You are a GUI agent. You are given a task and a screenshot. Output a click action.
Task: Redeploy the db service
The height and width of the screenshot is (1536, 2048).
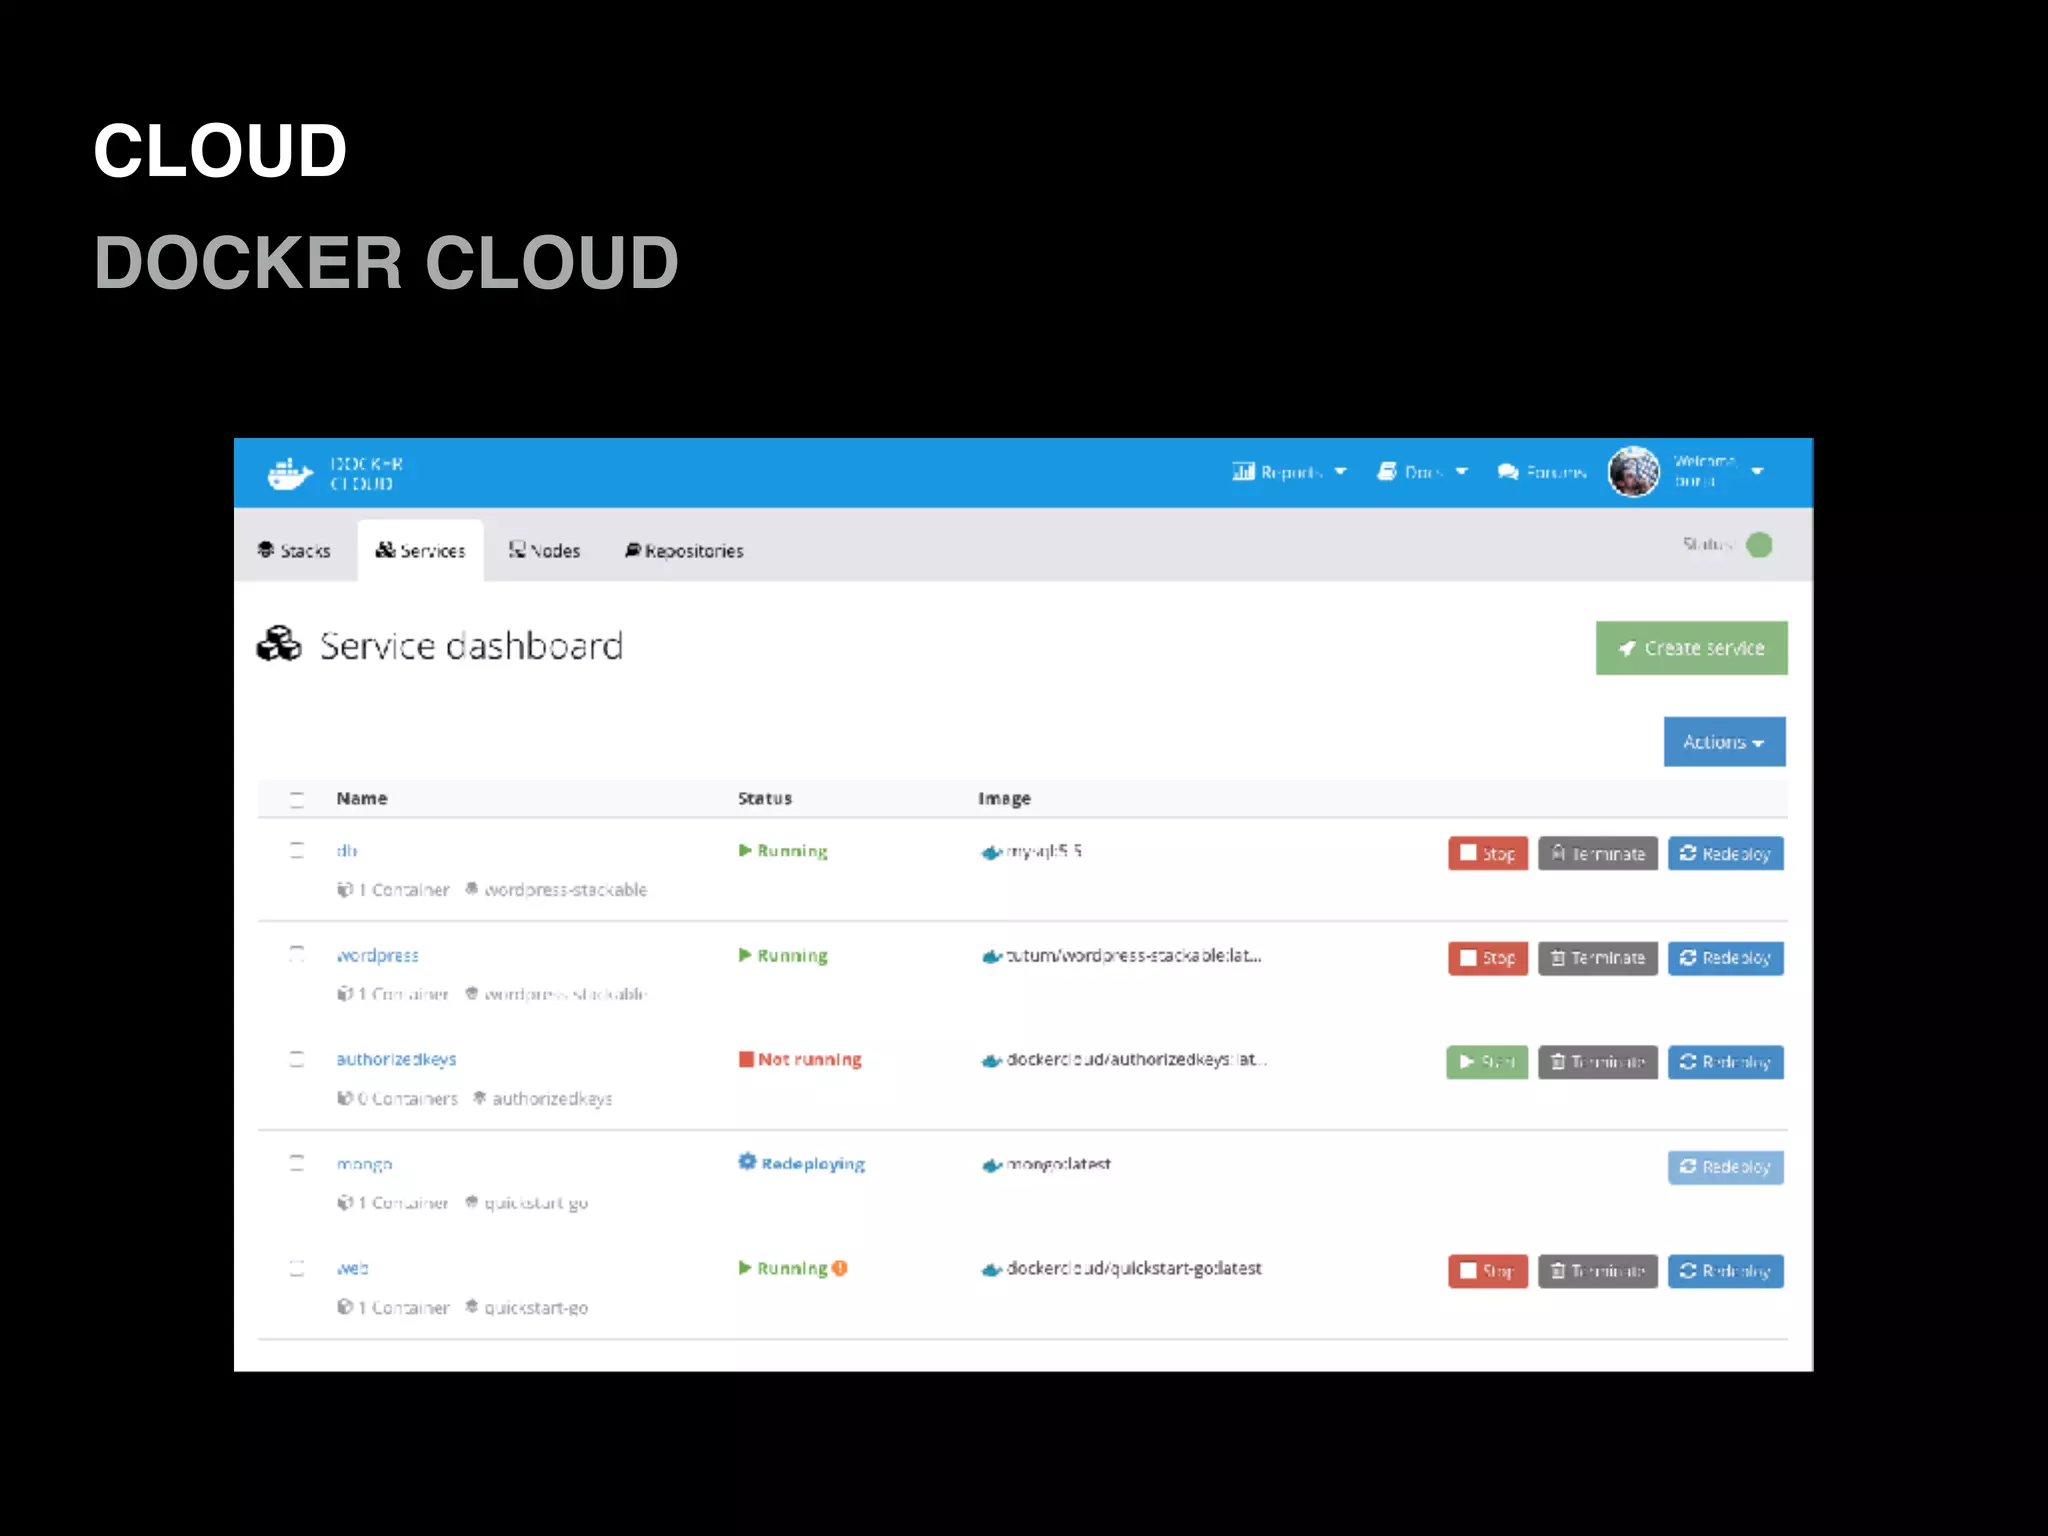click(1726, 853)
